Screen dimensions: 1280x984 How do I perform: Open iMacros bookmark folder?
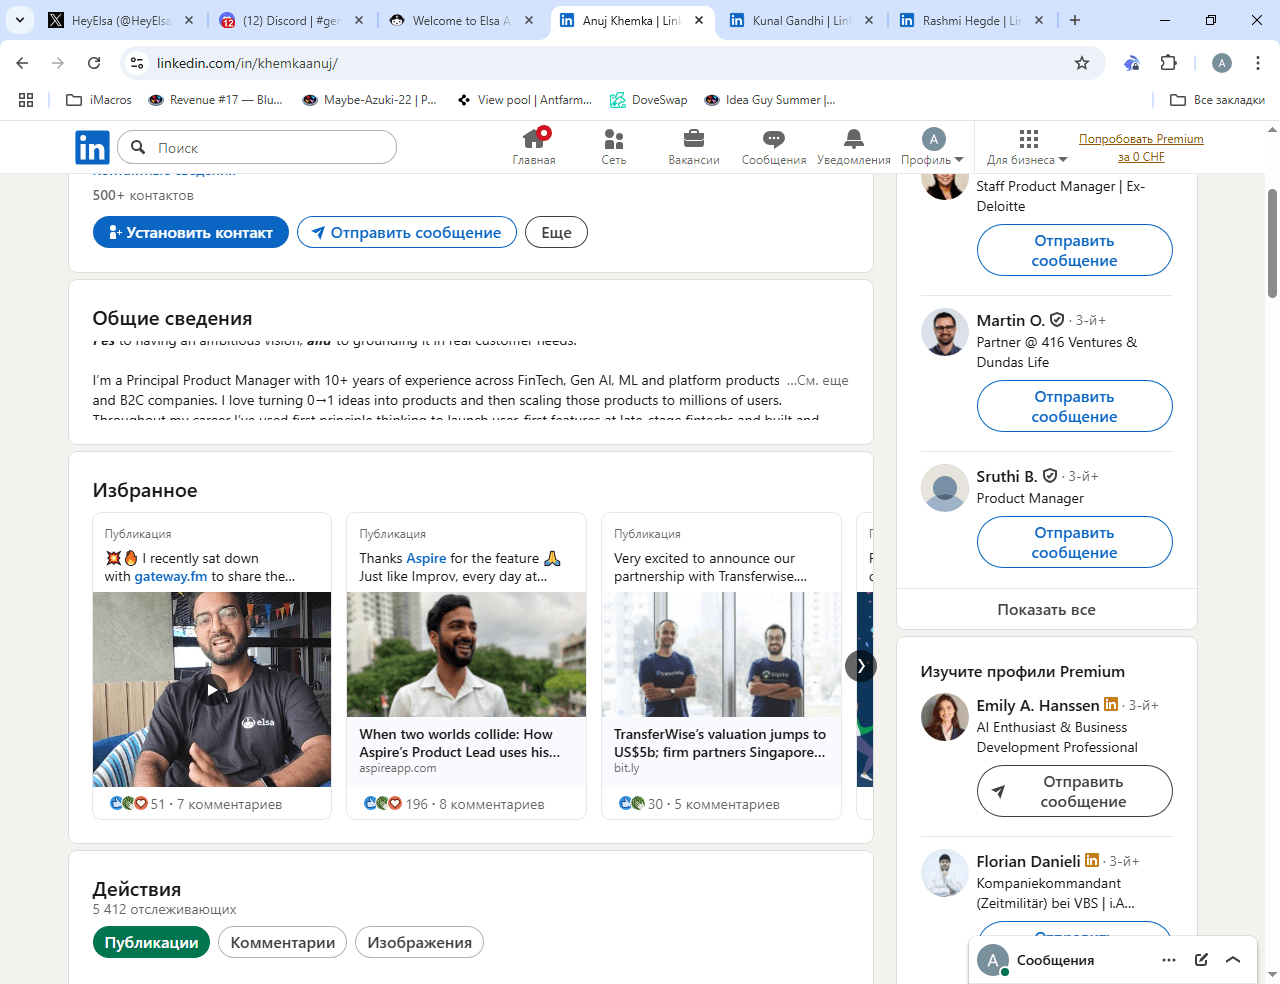(99, 100)
